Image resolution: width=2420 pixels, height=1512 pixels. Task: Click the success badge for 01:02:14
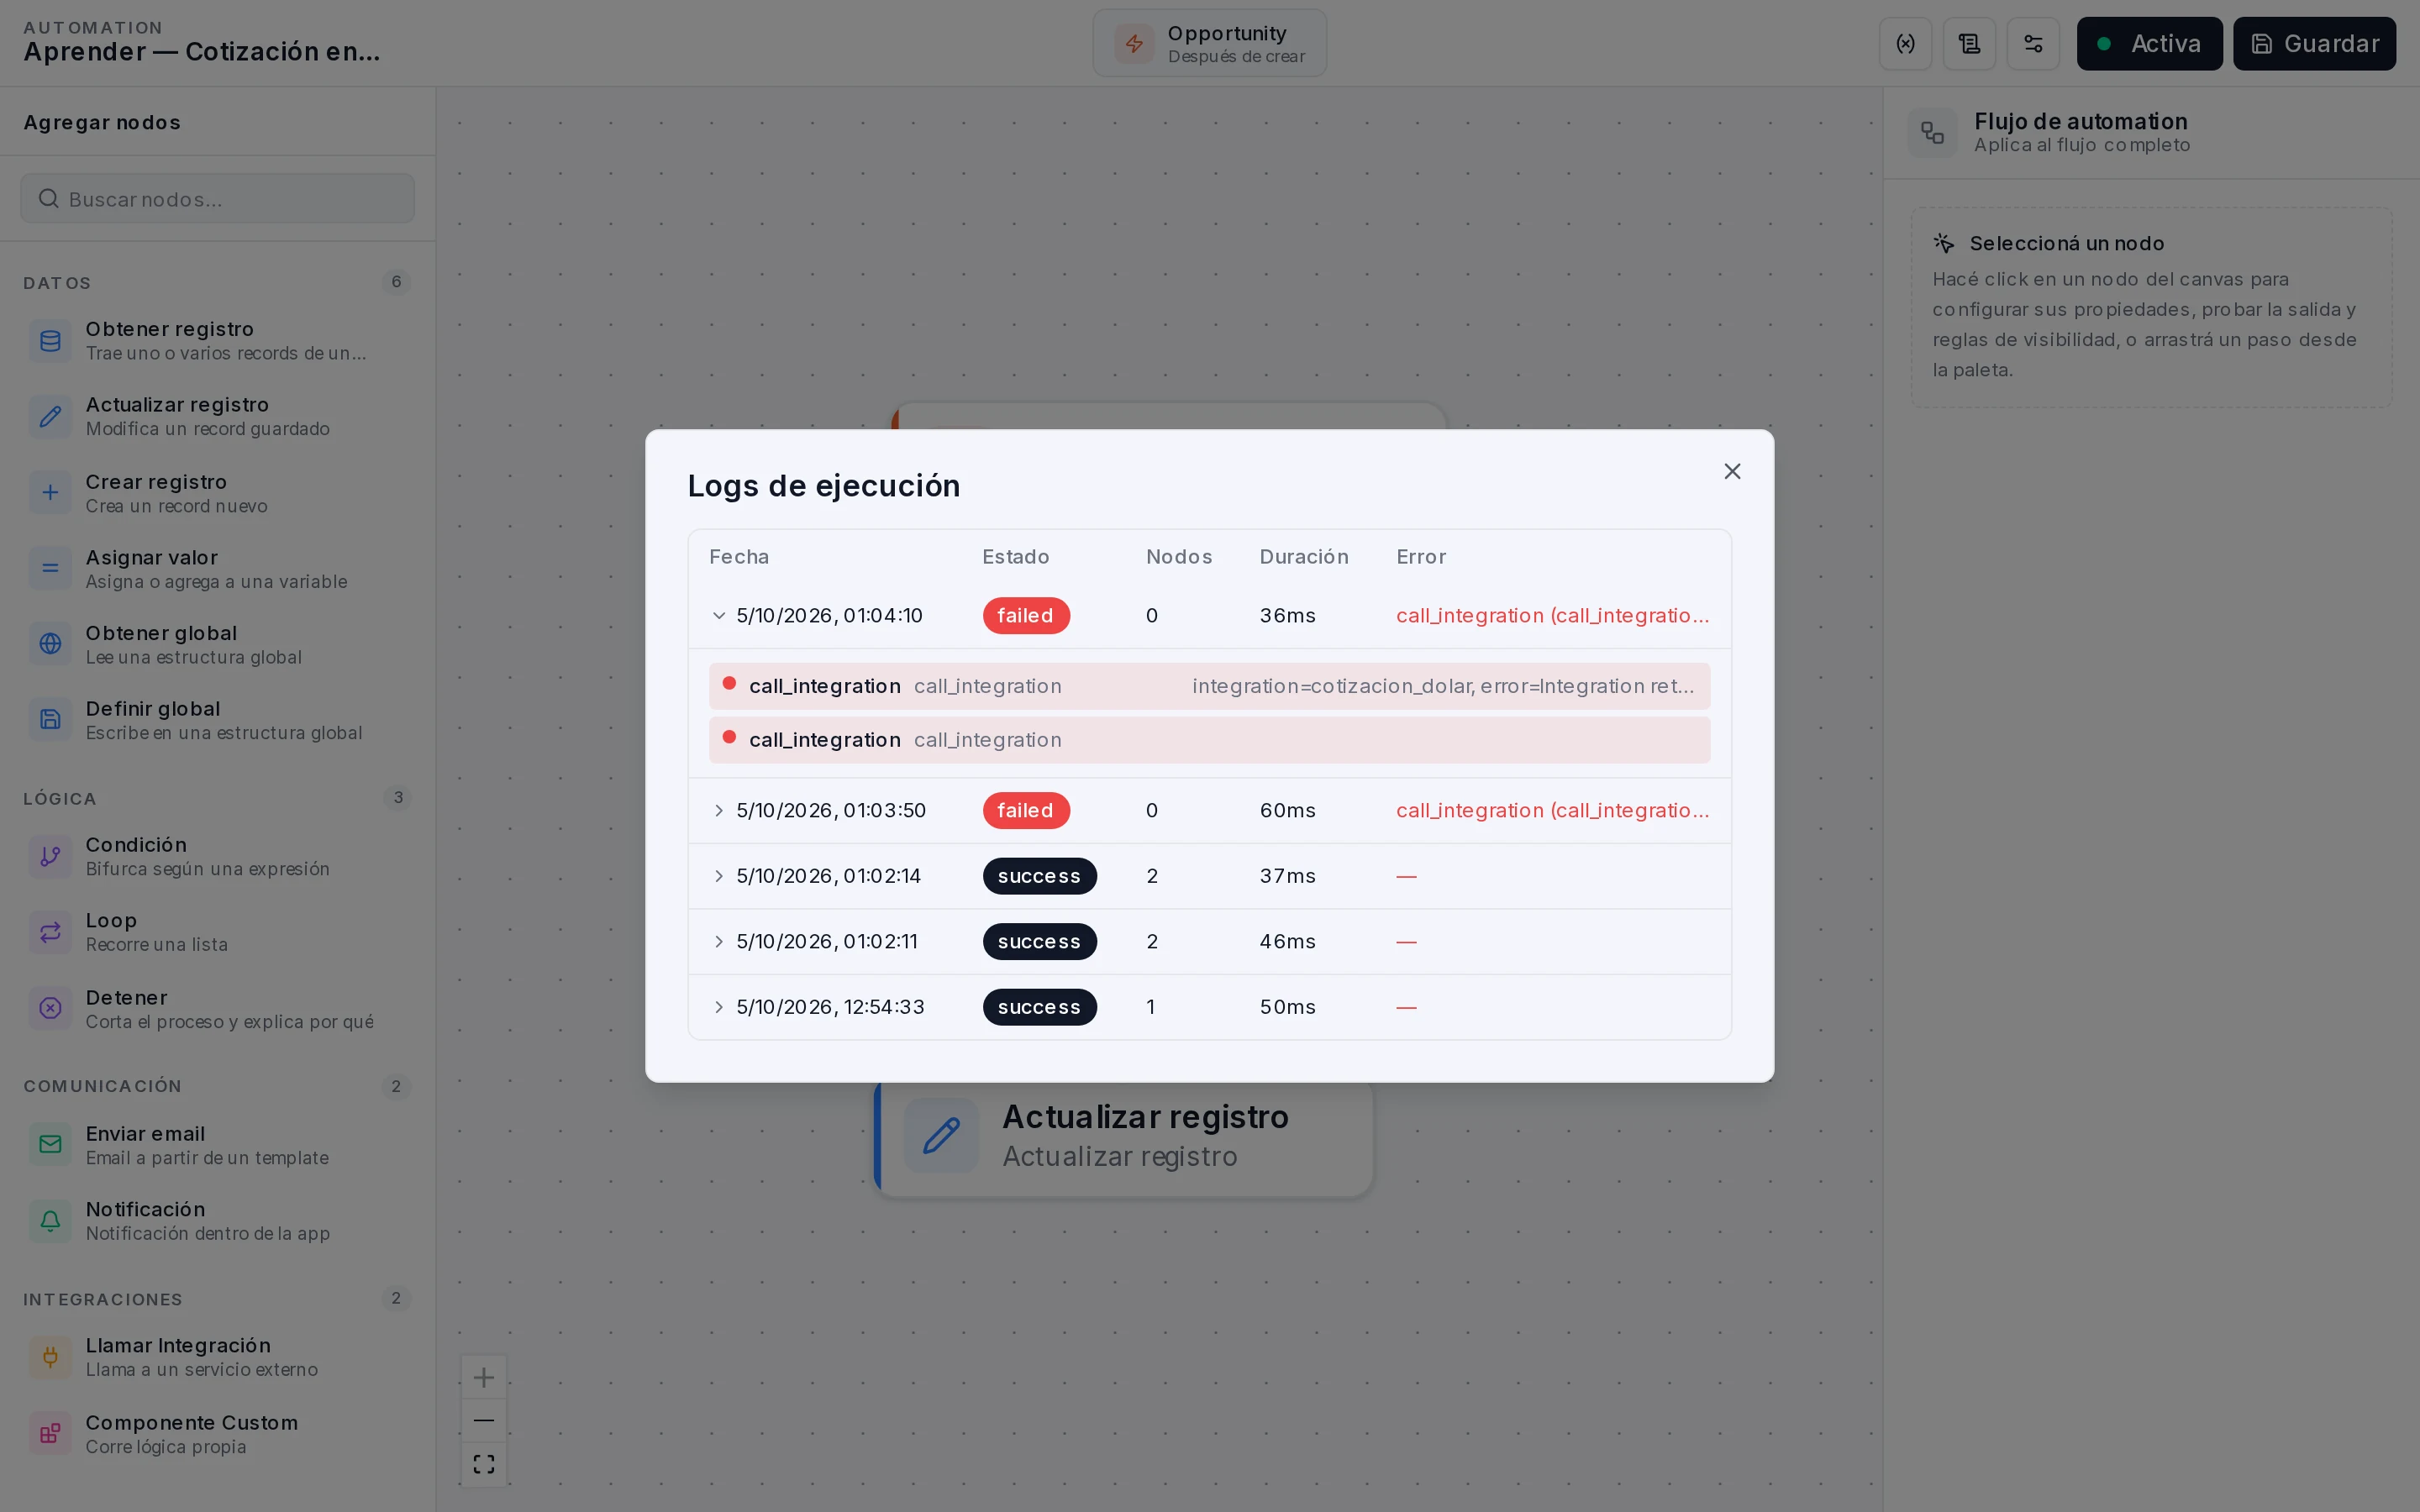pos(1039,876)
